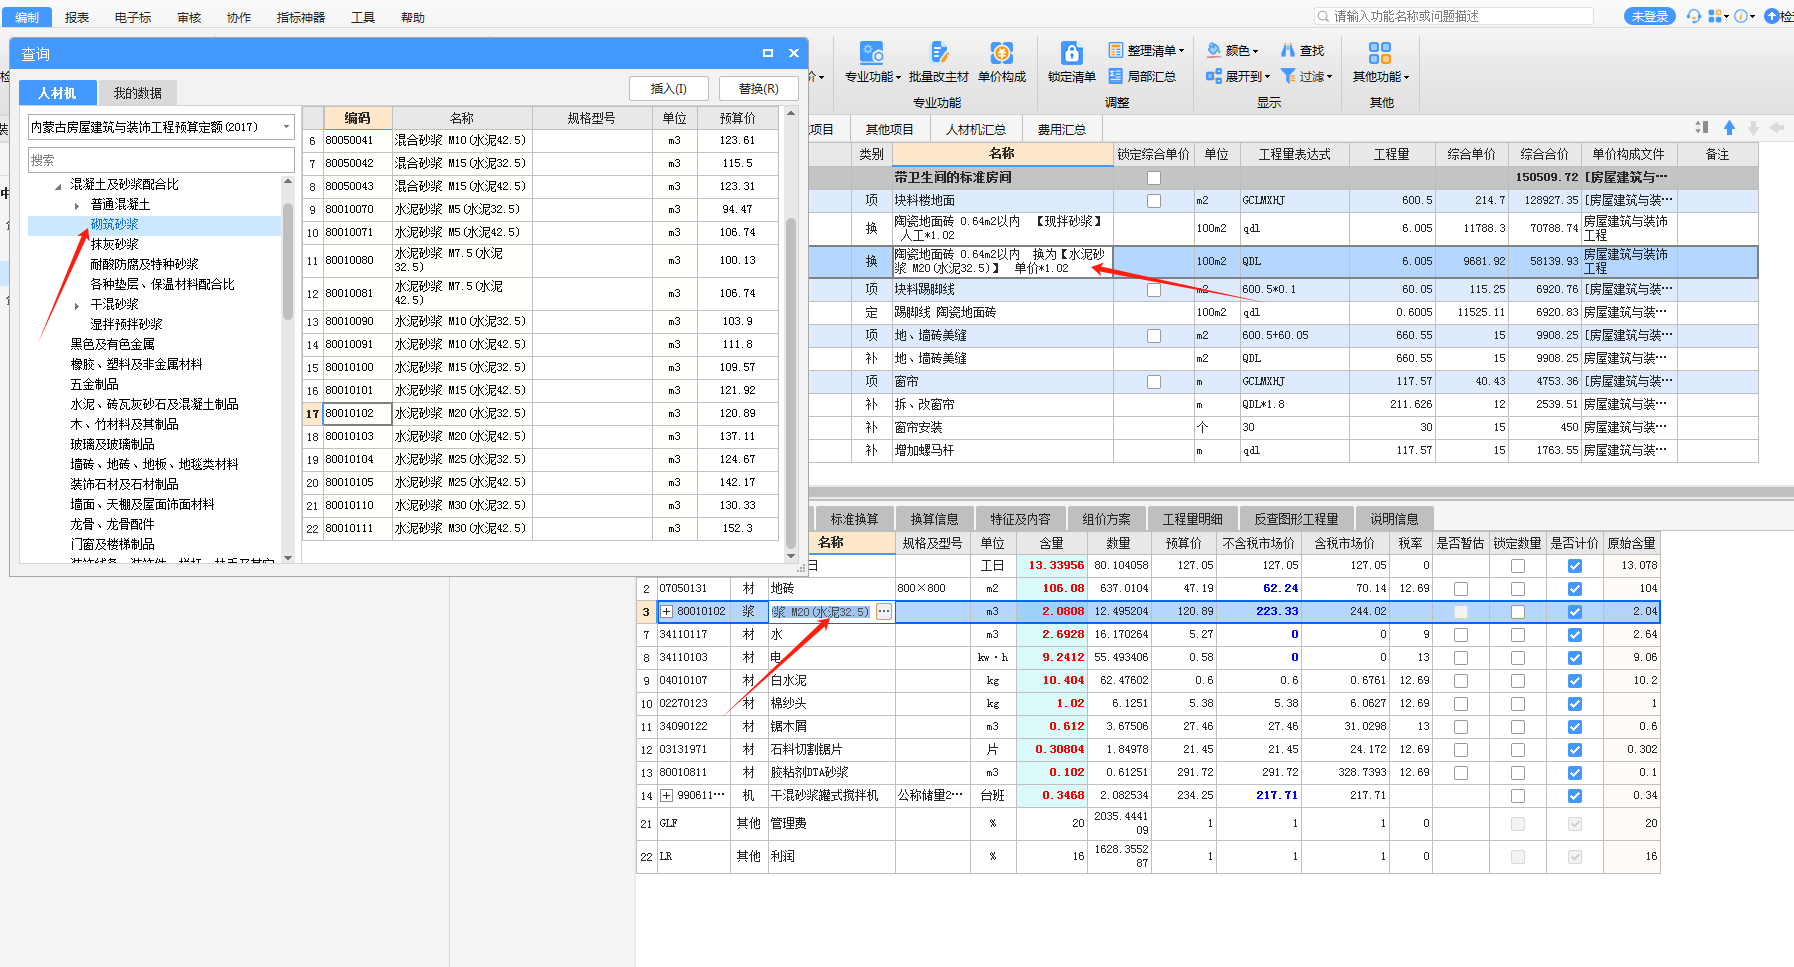This screenshot has width=1794, height=967.
Task: Click market price 223.33 cell
Action: point(1259,612)
